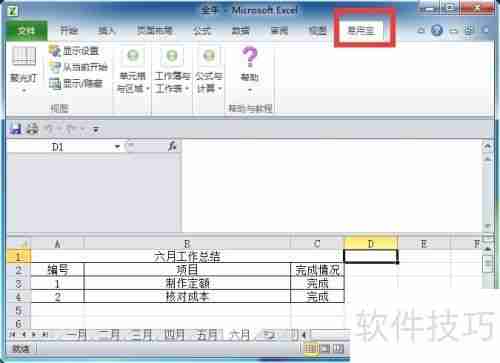Image resolution: width=500 pixels, height=363 pixels.
Task: Open the 公式与计算 dropdown menu
Action: click(x=209, y=70)
